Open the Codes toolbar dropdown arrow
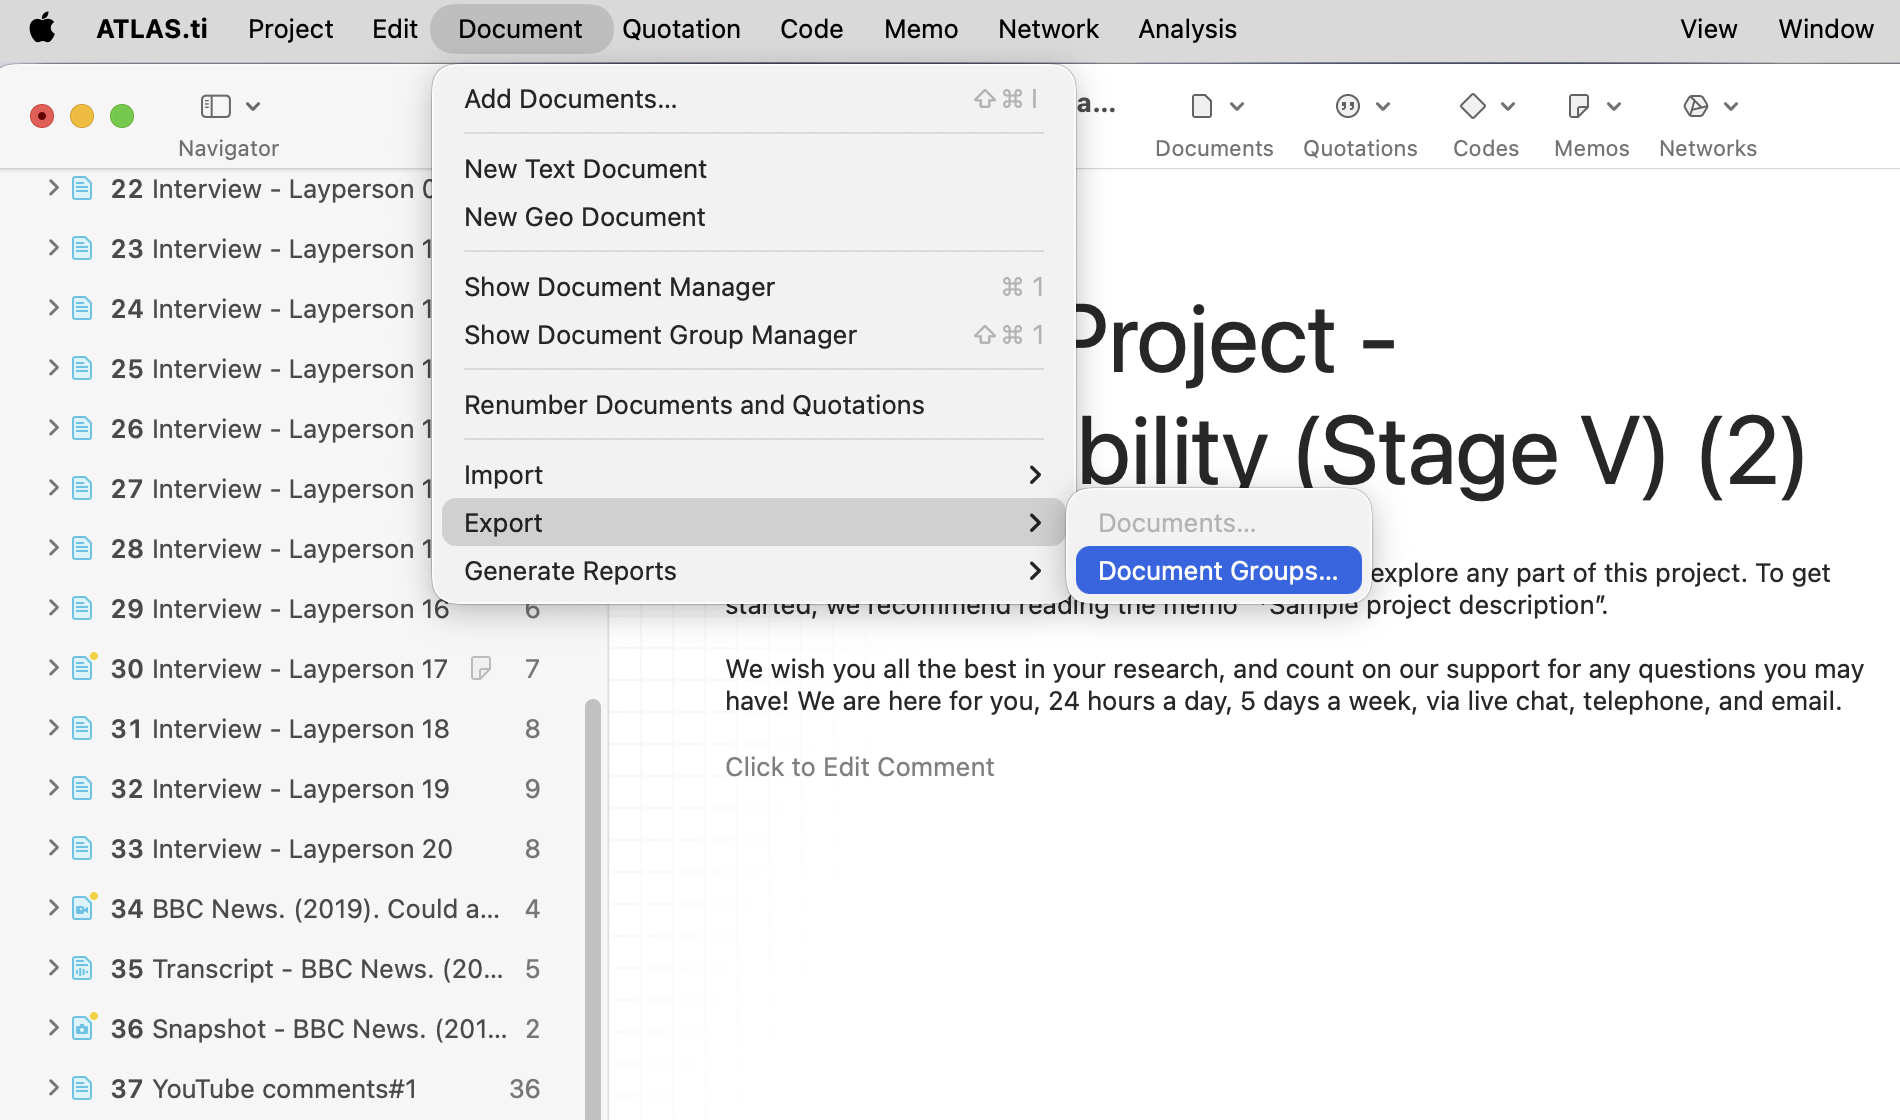 1508,106
